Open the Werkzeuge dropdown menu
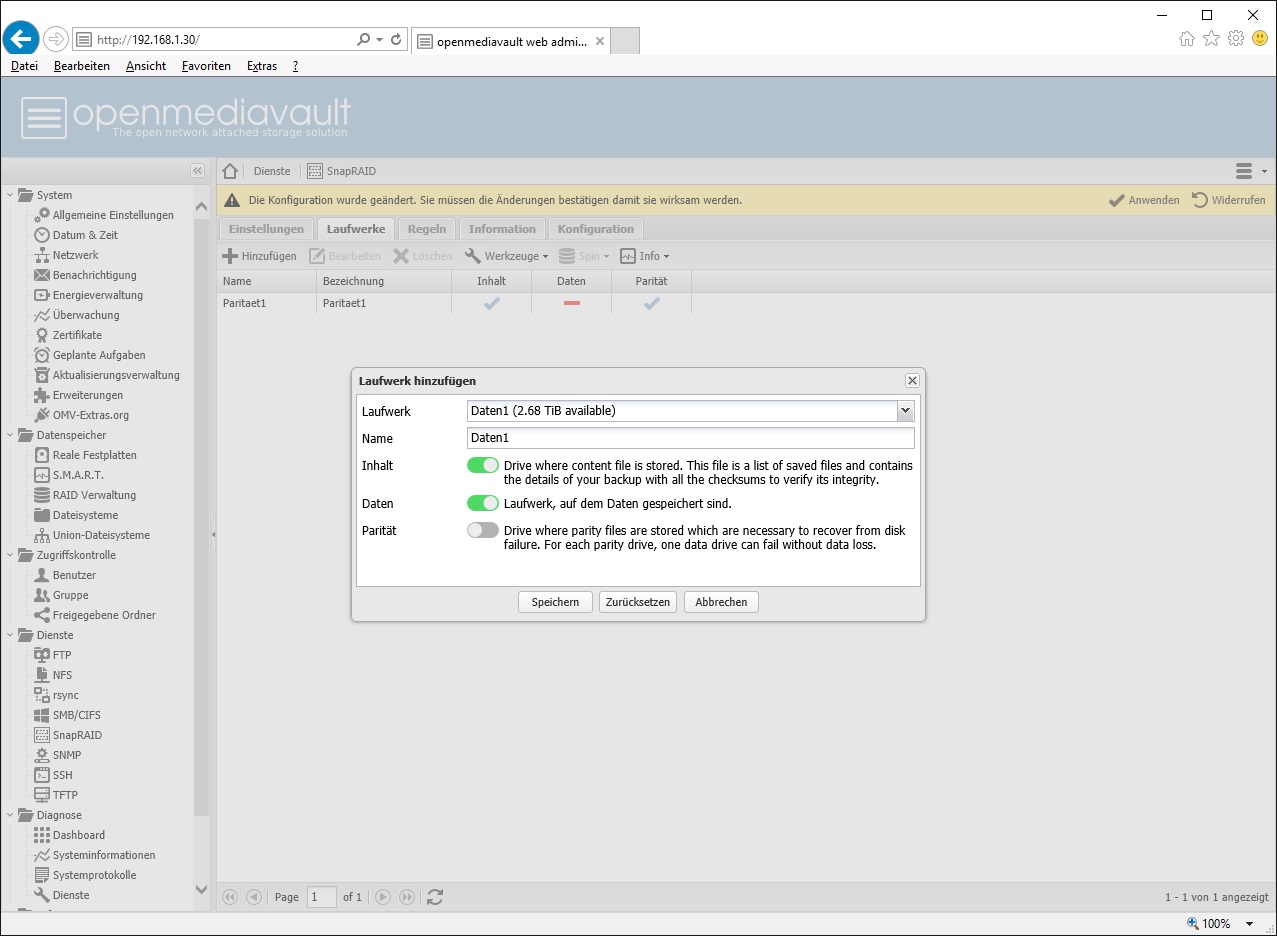The image size is (1277, 936). [507, 256]
